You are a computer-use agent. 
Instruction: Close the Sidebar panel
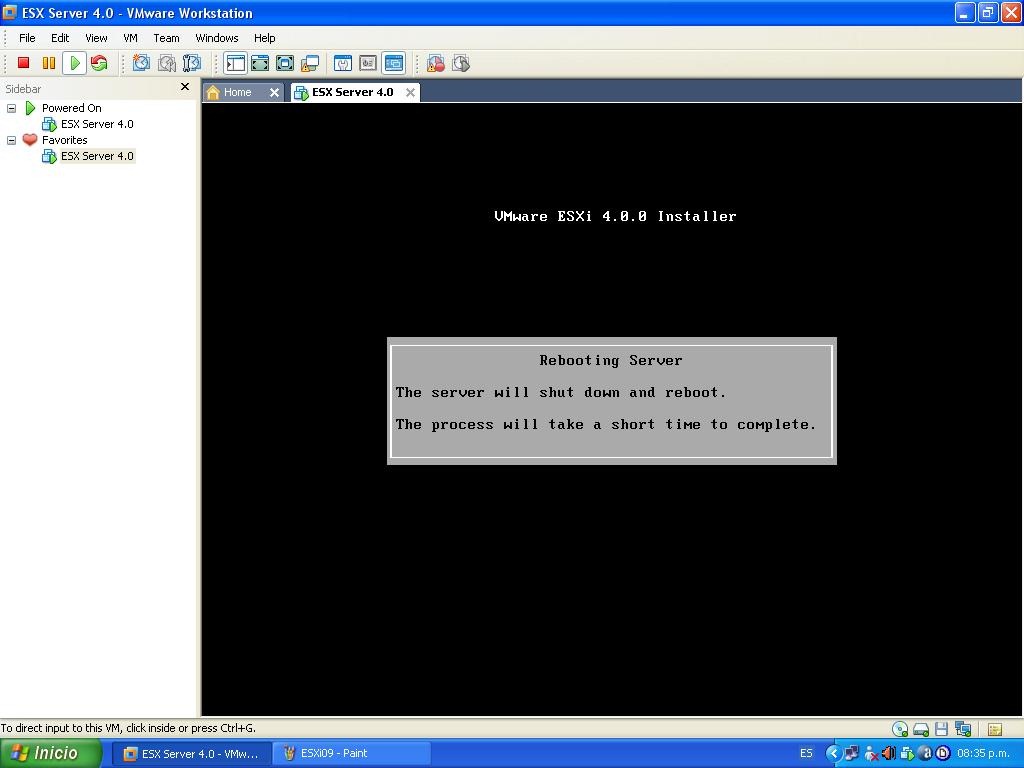[x=185, y=87]
